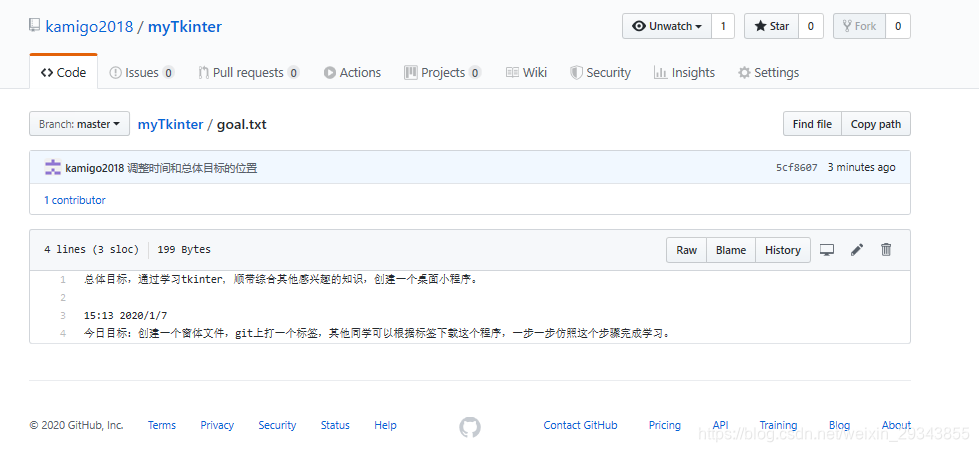Image resolution: width=979 pixels, height=452 pixels.
Task: Open the watchers count of 1
Action: click(723, 26)
